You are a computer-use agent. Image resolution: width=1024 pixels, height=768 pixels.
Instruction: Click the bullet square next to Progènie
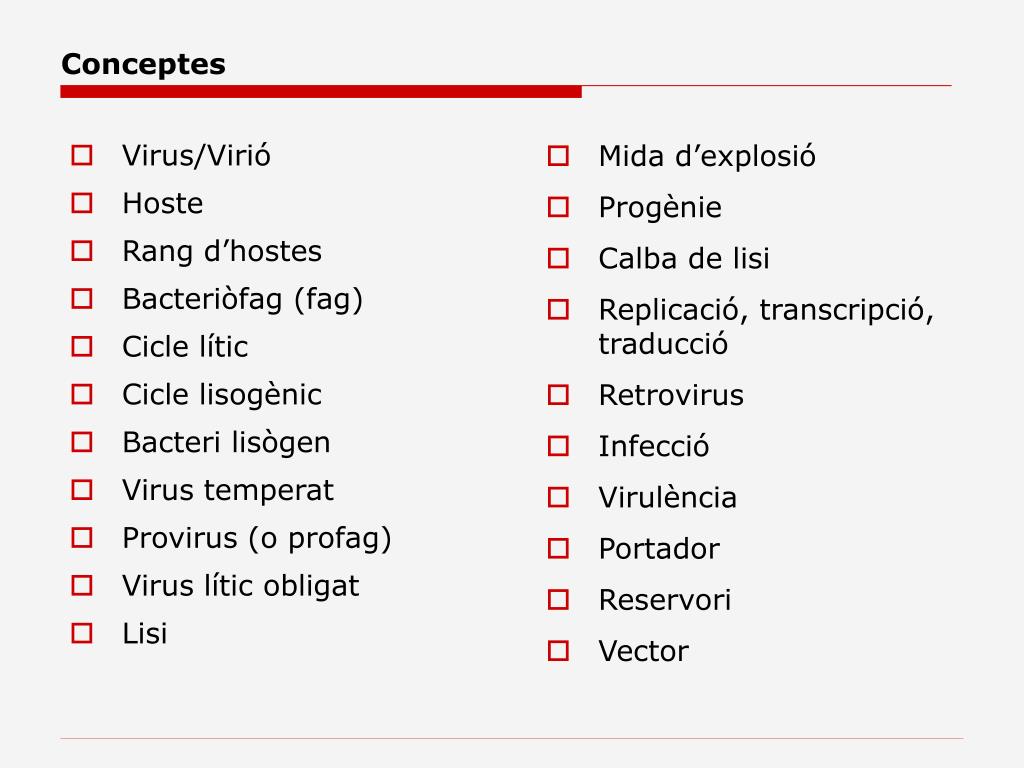pos(558,207)
